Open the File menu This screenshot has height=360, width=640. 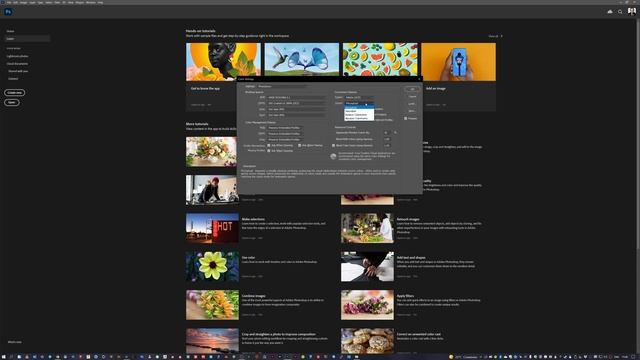(x=9, y=2)
